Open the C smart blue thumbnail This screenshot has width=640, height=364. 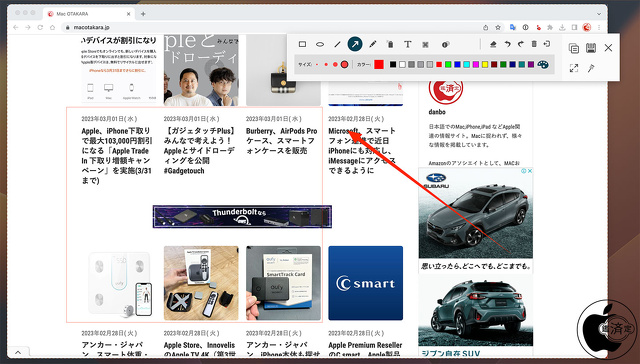coord(365,283)
